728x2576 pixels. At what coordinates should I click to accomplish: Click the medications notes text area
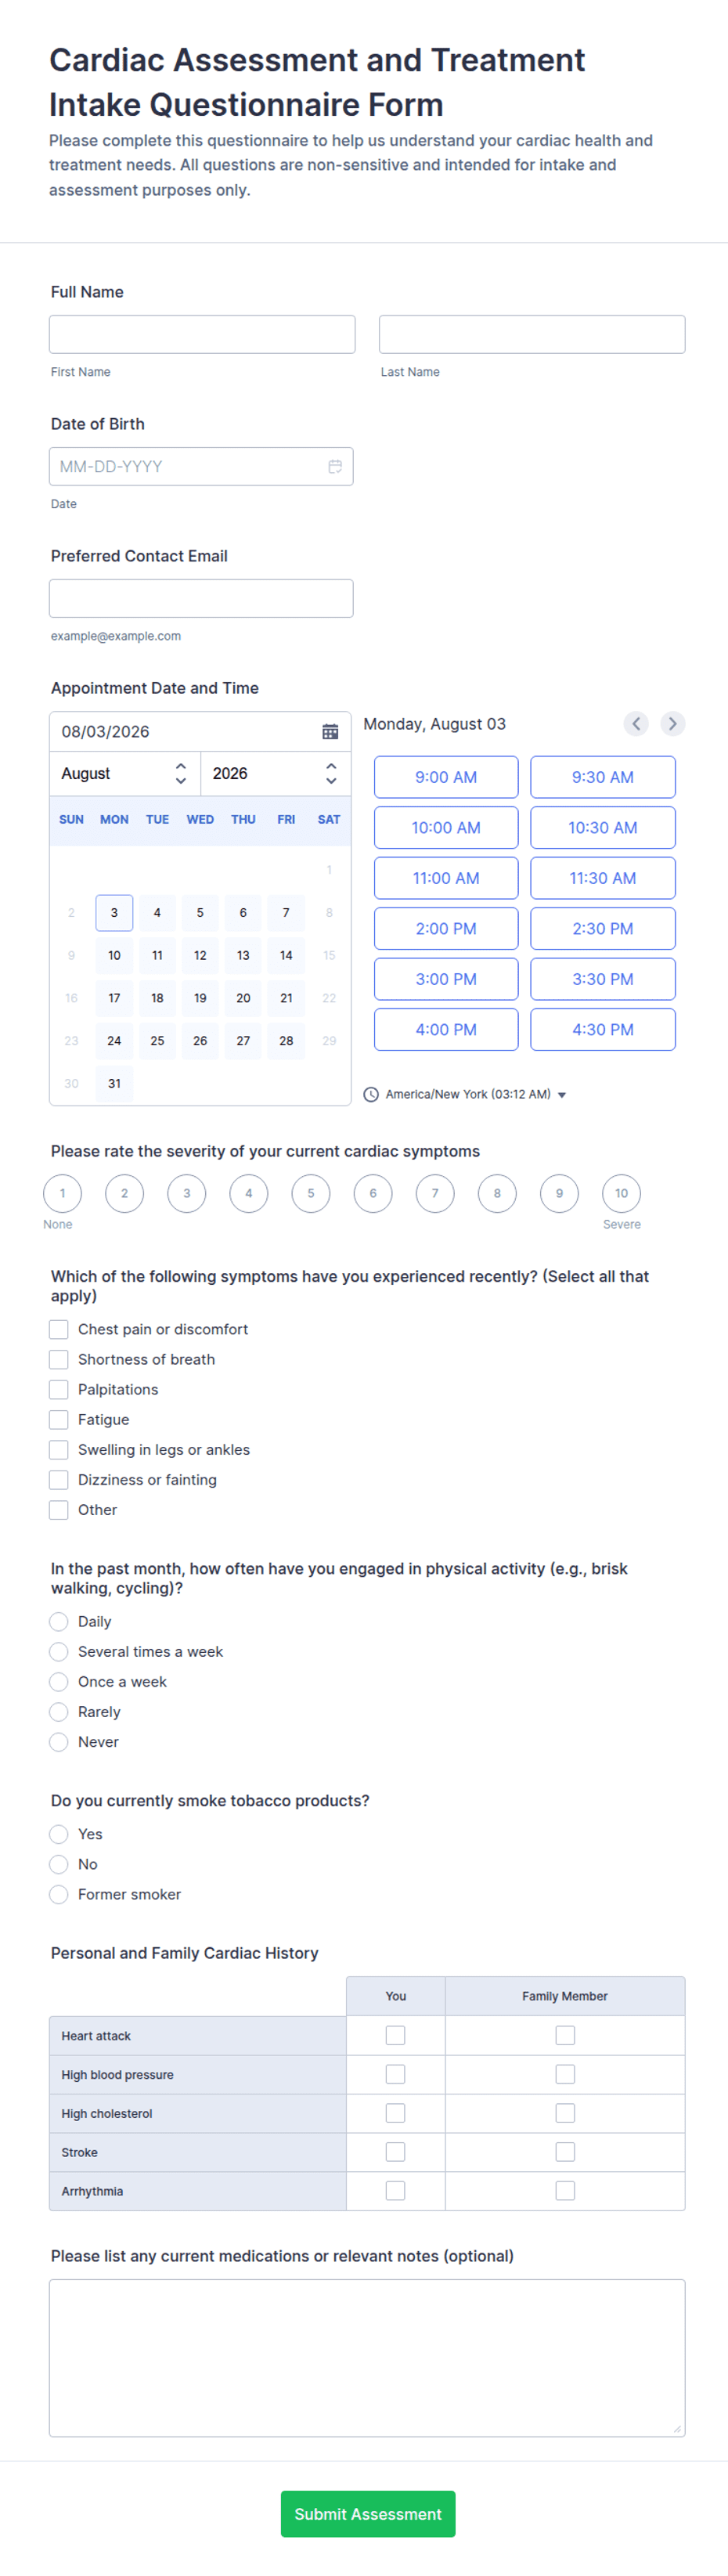coord(367,2358)
